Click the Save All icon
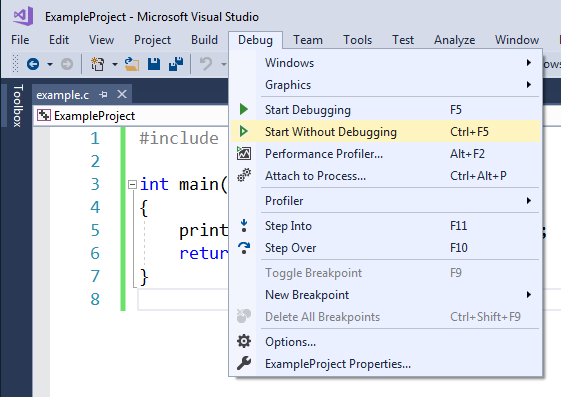Screen dimensions: 561x397 [176, 64]
